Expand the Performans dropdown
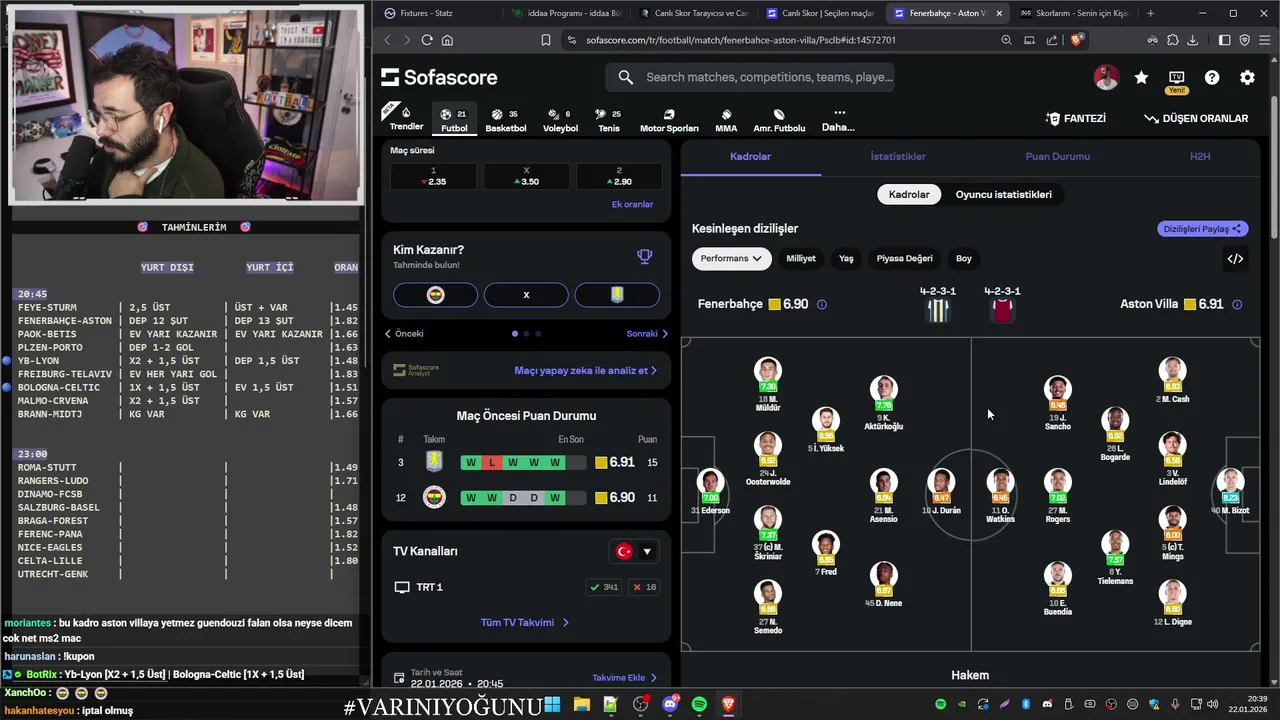Screen dimensions: 1280x720 coord(731,258)
